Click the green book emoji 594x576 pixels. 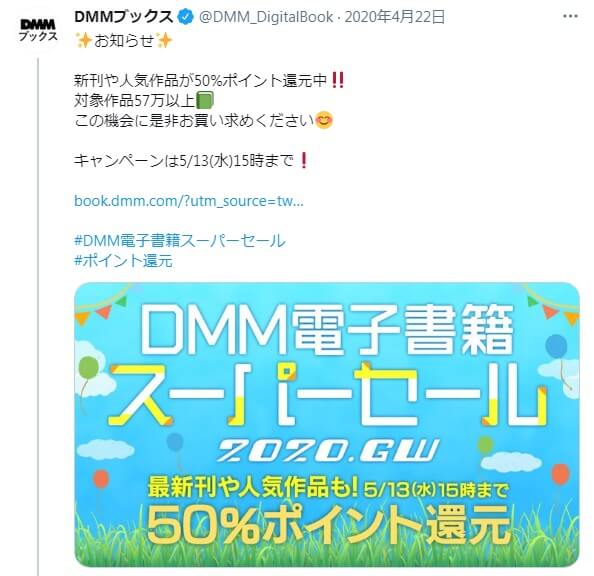(206, 100)
